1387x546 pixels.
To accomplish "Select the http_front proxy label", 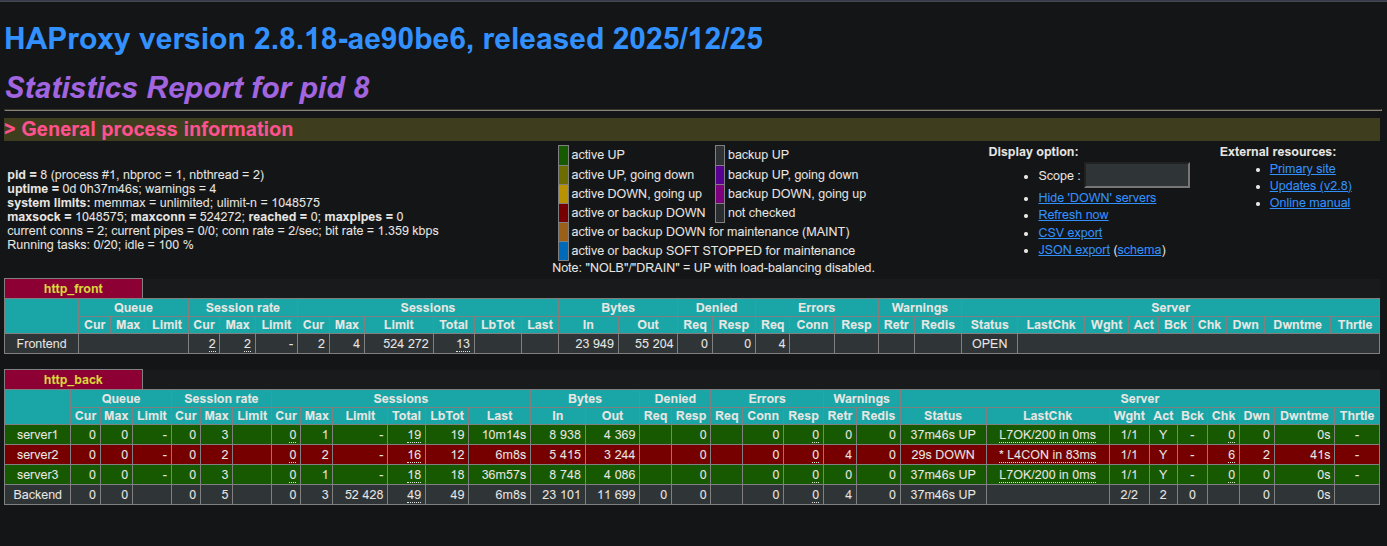I will (x=73, y=289).
